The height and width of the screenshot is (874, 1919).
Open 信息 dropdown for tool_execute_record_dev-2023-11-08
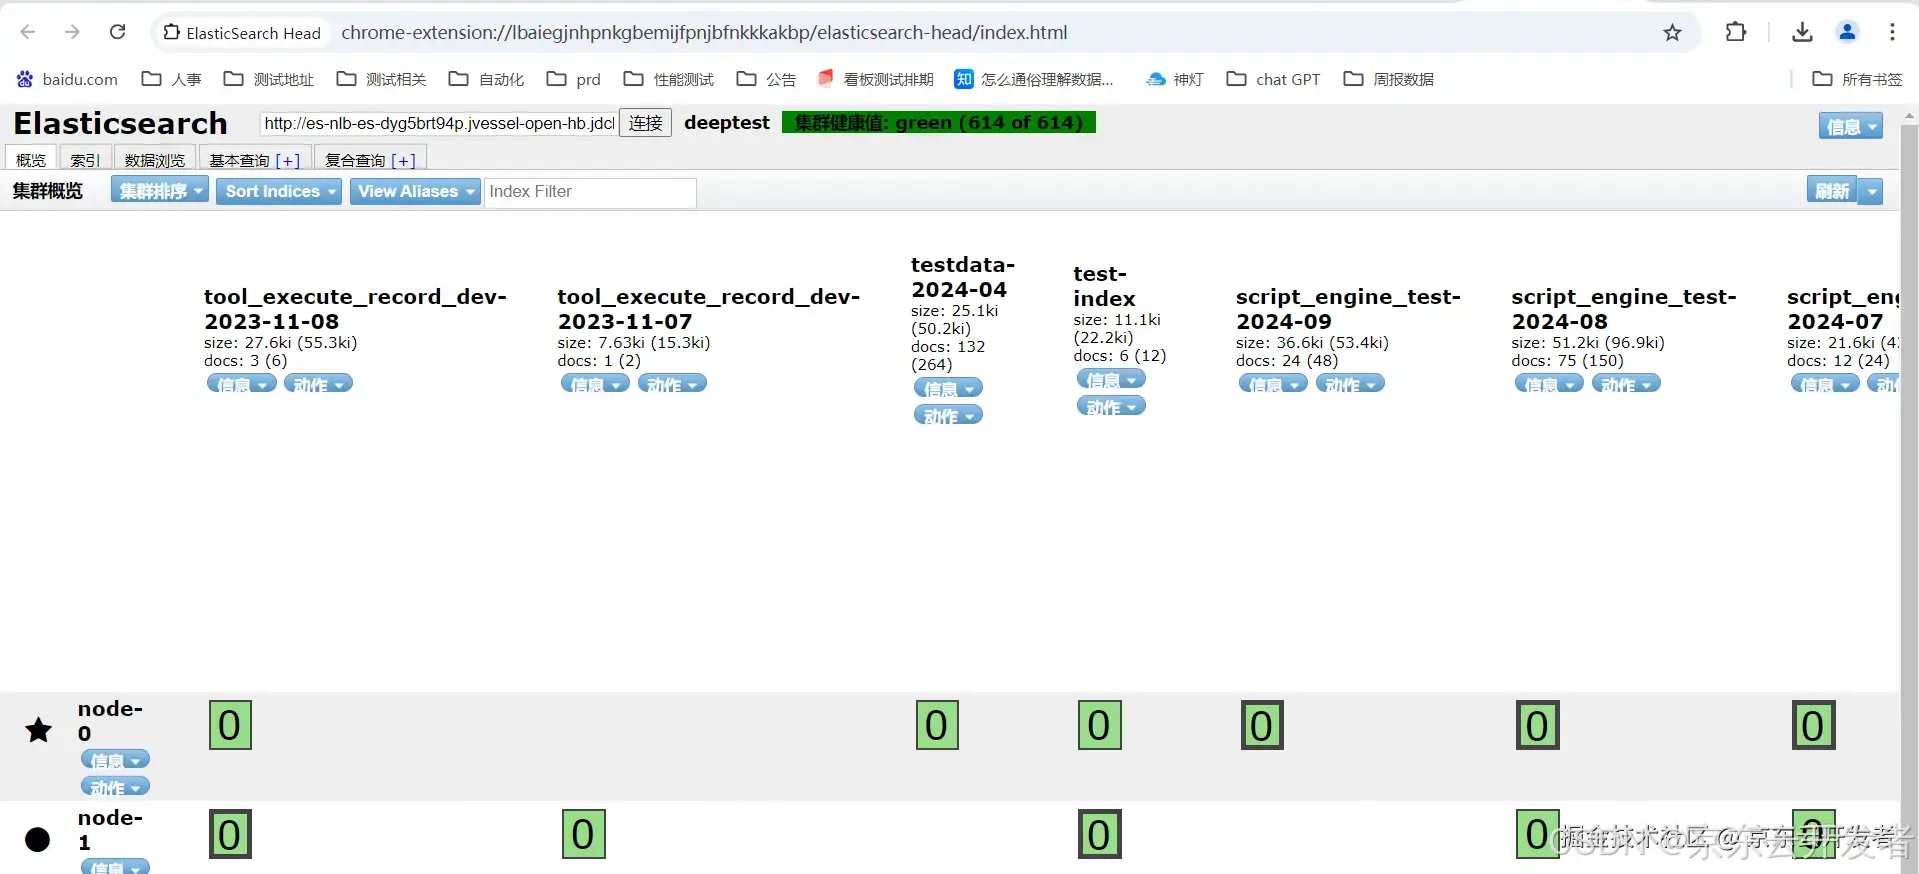click(x=242, y=384)
